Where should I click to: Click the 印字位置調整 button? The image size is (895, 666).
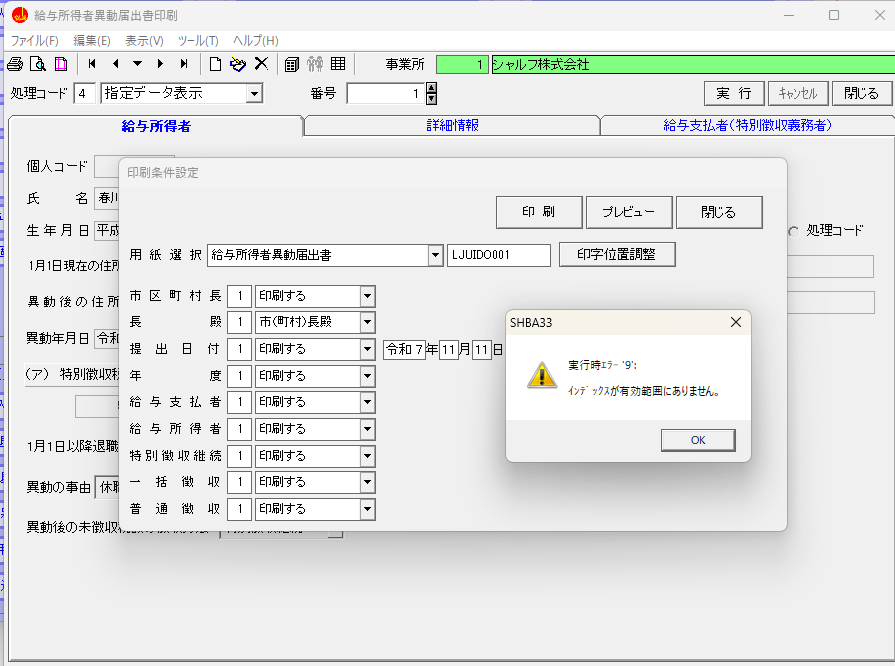click(617, 254)
